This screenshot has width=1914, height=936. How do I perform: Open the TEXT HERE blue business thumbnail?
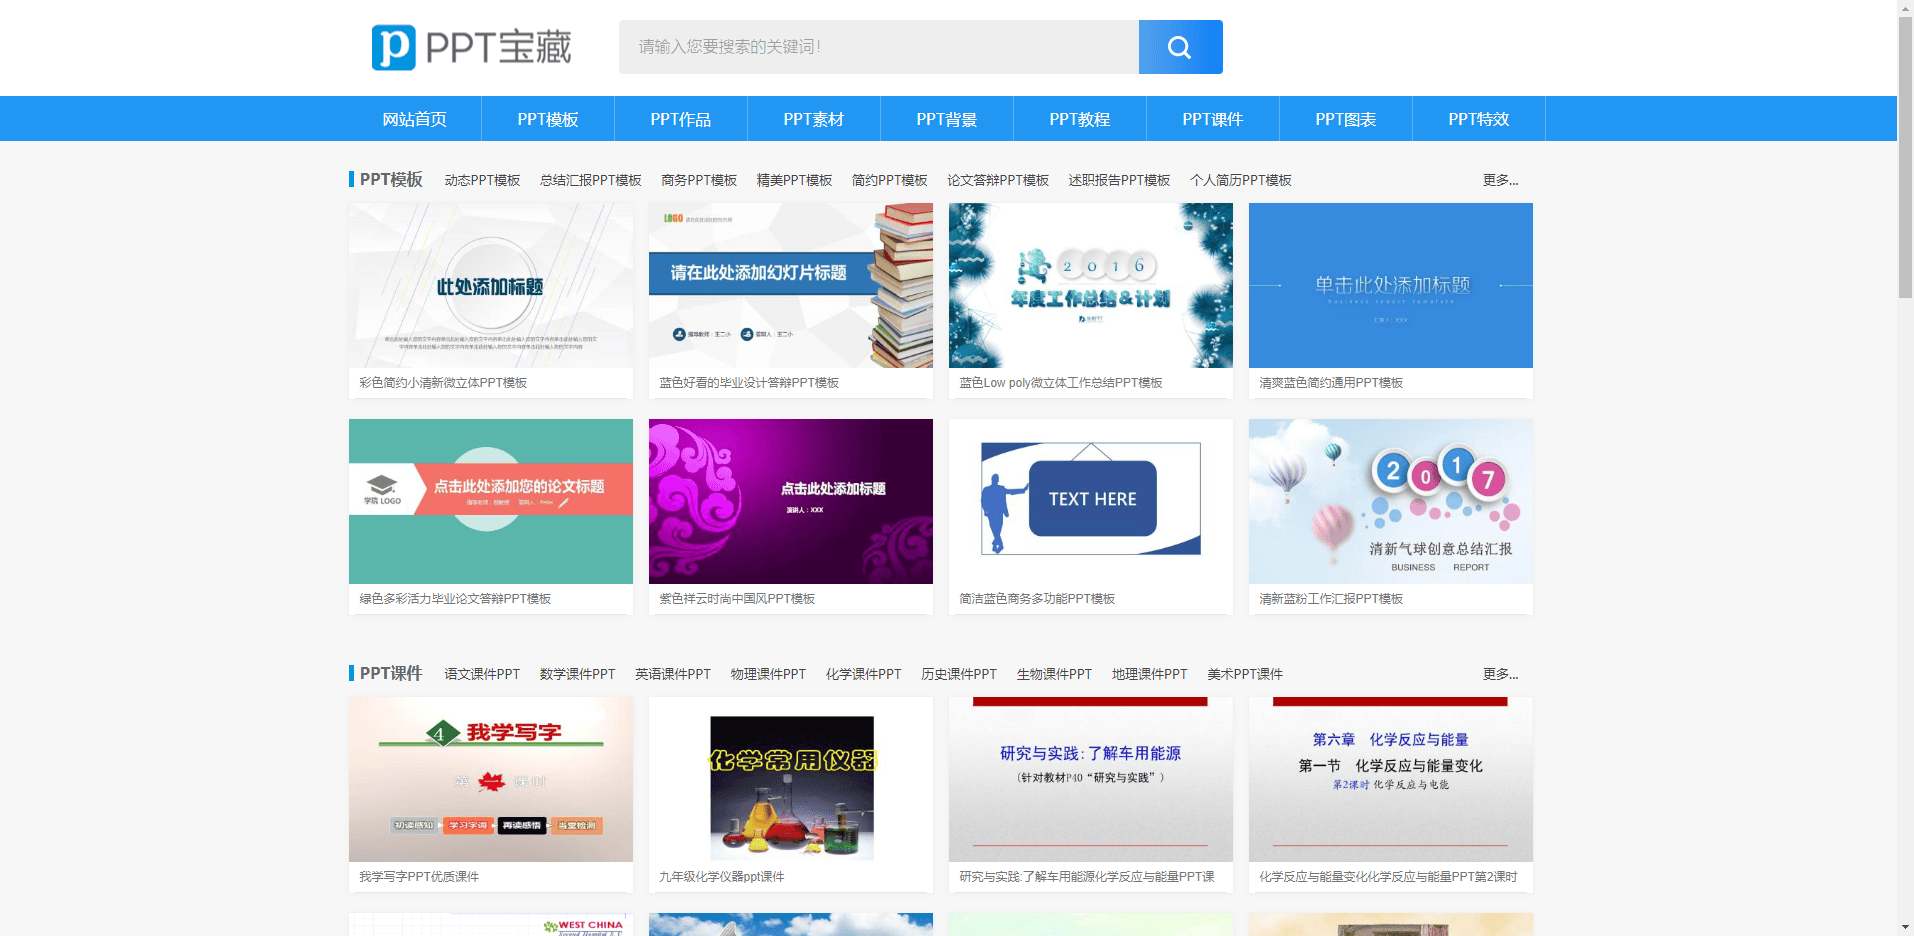tap(1090, 501)
